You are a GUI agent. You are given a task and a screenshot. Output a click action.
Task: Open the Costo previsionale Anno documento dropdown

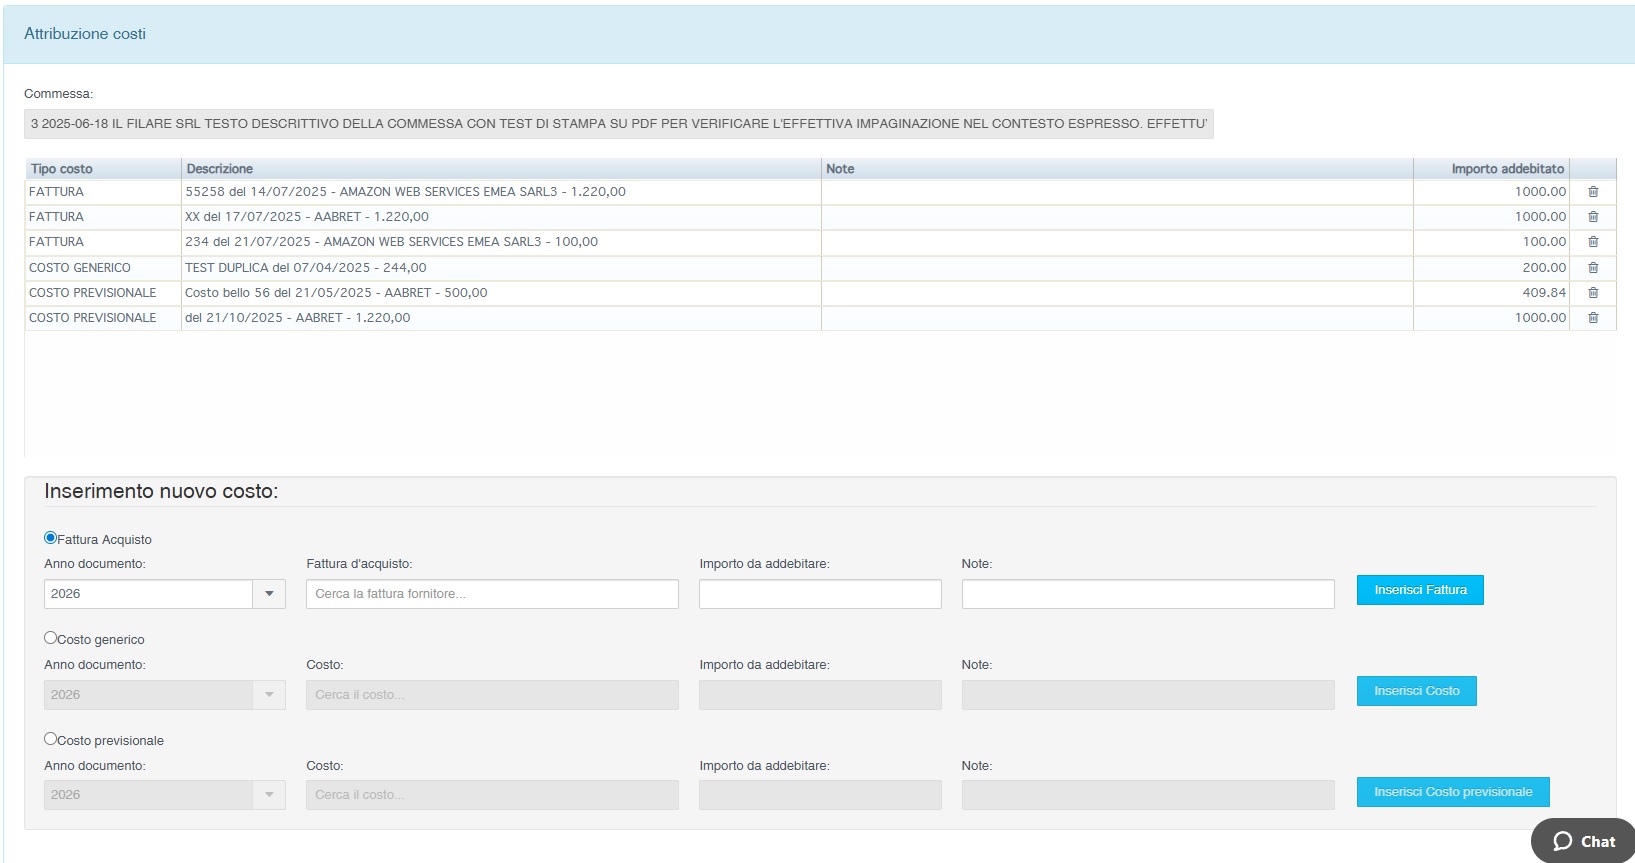269,795
